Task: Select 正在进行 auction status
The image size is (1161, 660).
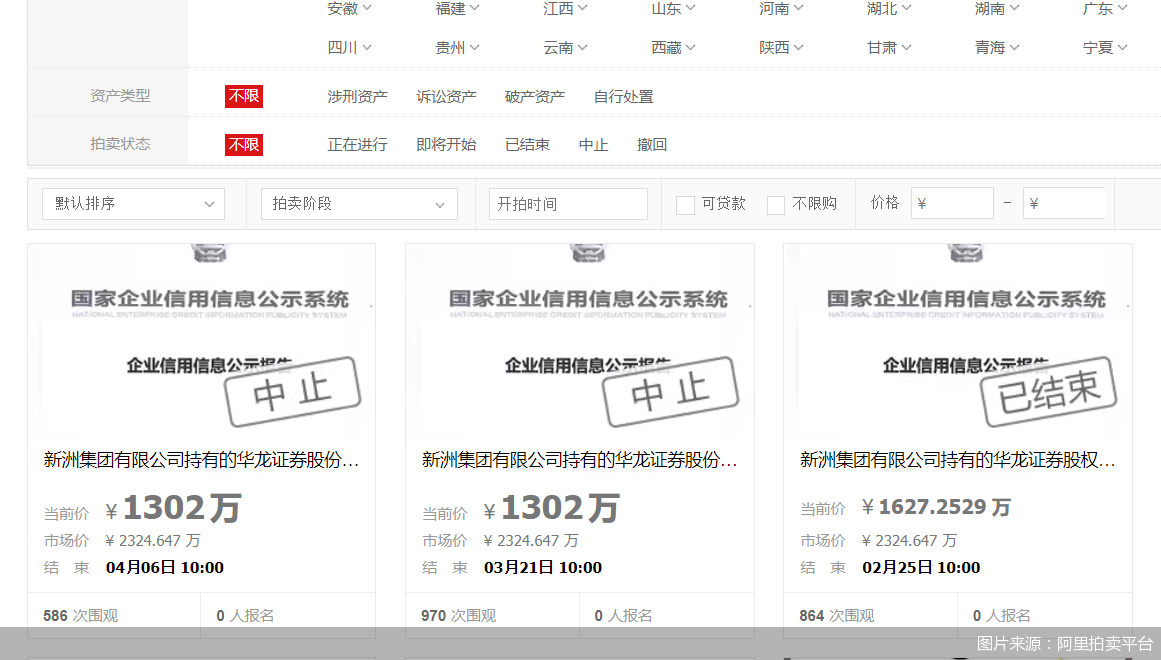Action: click(357, 145)
